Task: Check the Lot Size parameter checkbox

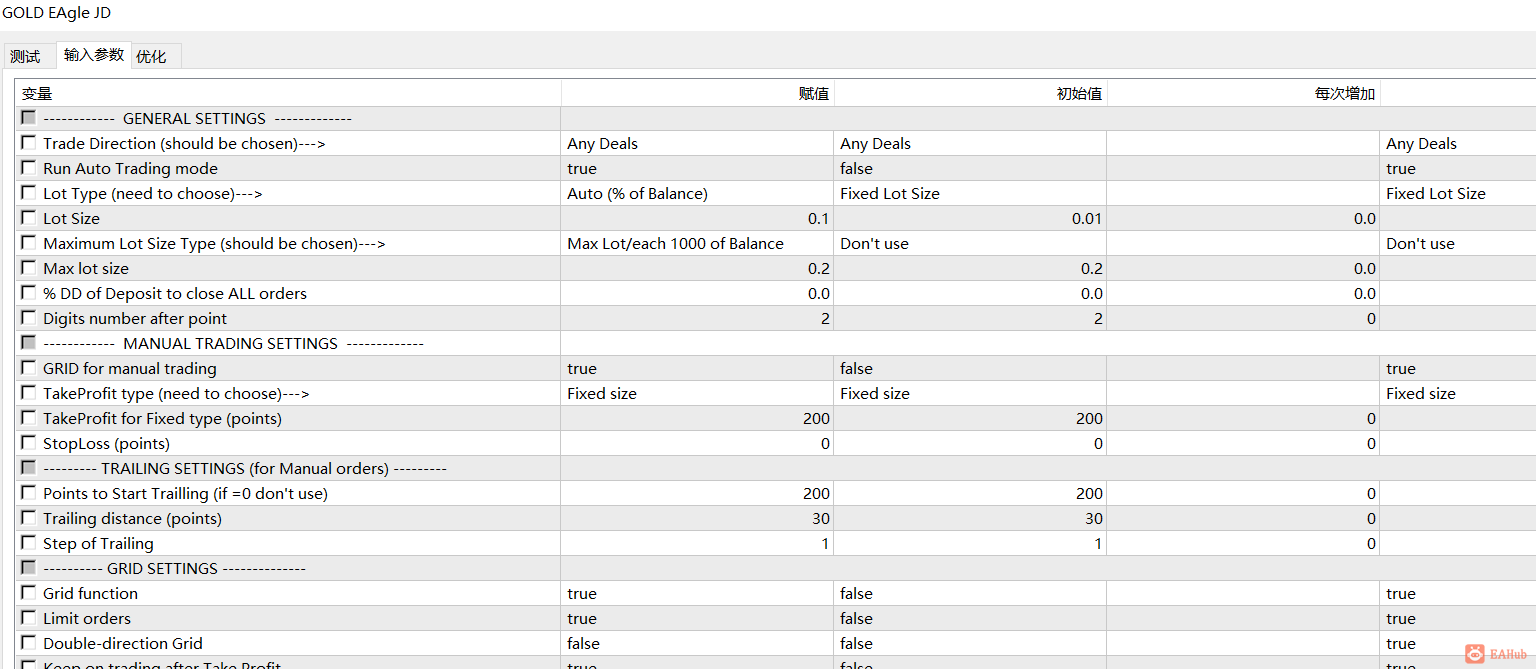Action: point(28,218)
